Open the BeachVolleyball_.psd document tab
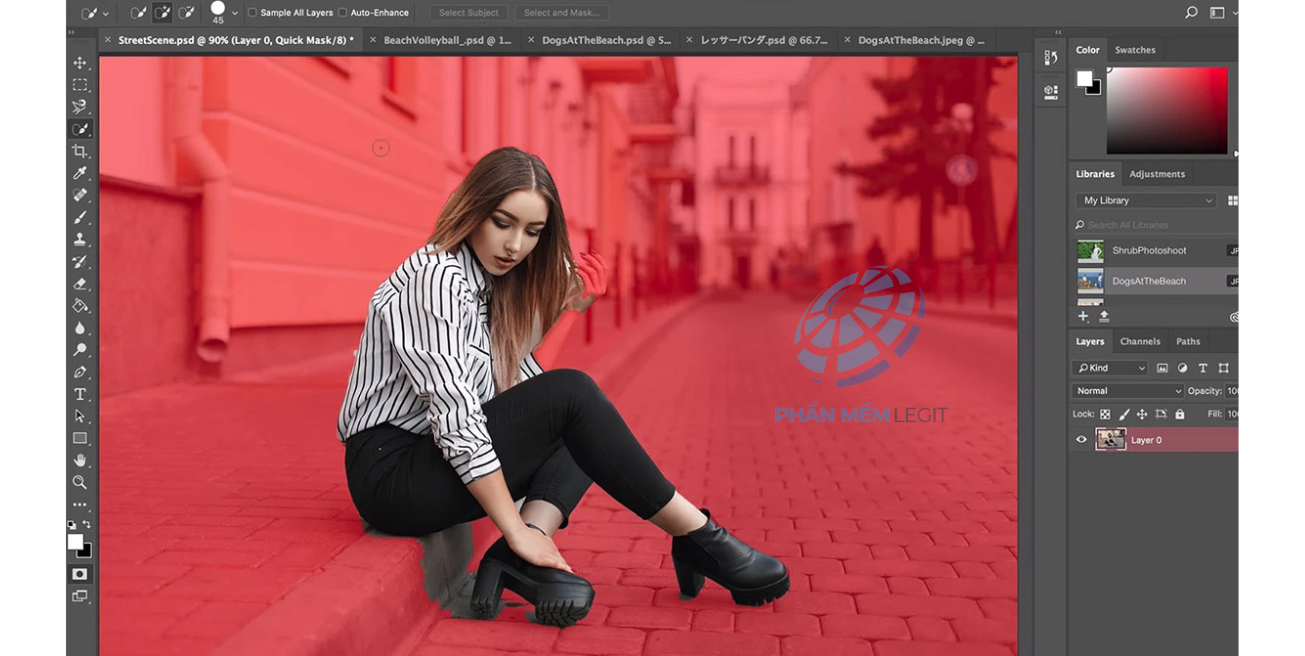Screen dimensions: 1305x656 pyautogui.click(x=447, y=41)
